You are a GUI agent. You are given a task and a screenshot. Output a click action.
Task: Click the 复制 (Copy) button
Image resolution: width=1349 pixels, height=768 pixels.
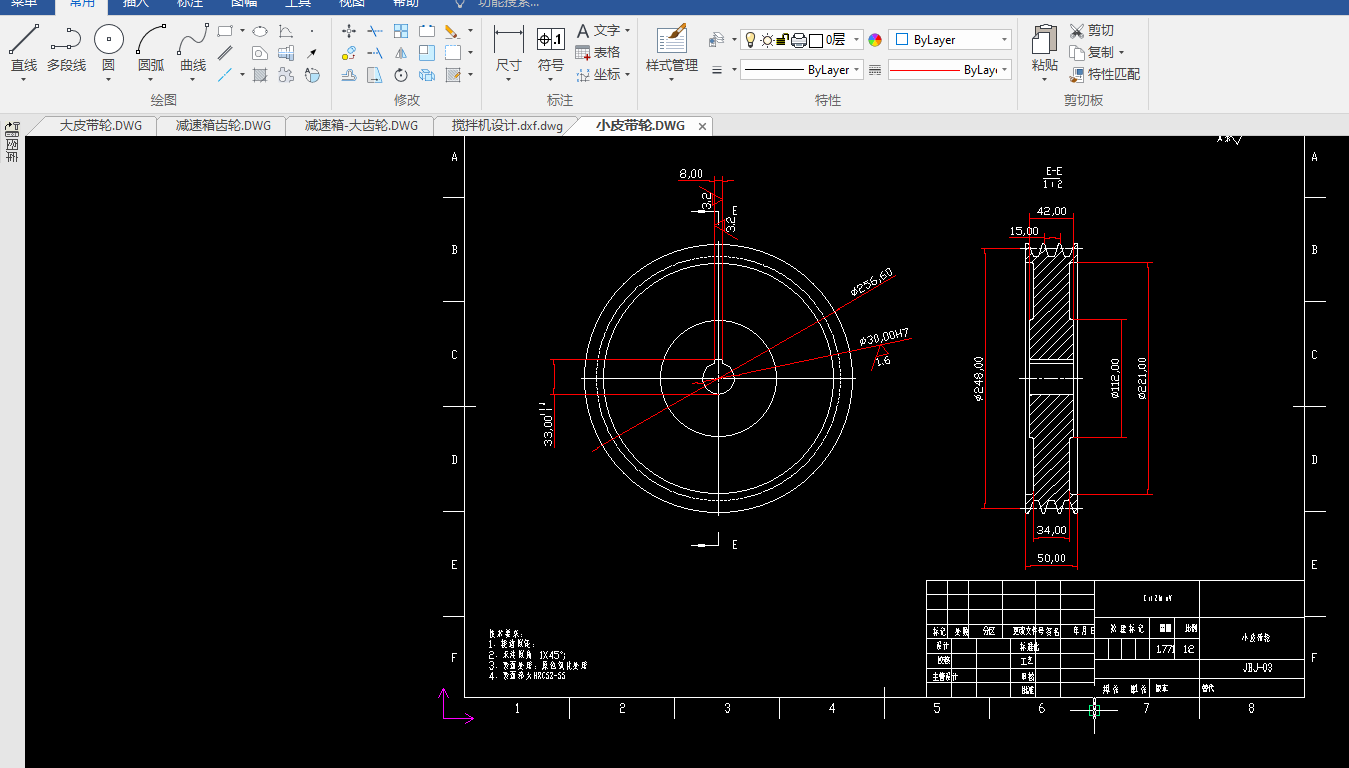pyautogui.click(x=1091, y=53)
